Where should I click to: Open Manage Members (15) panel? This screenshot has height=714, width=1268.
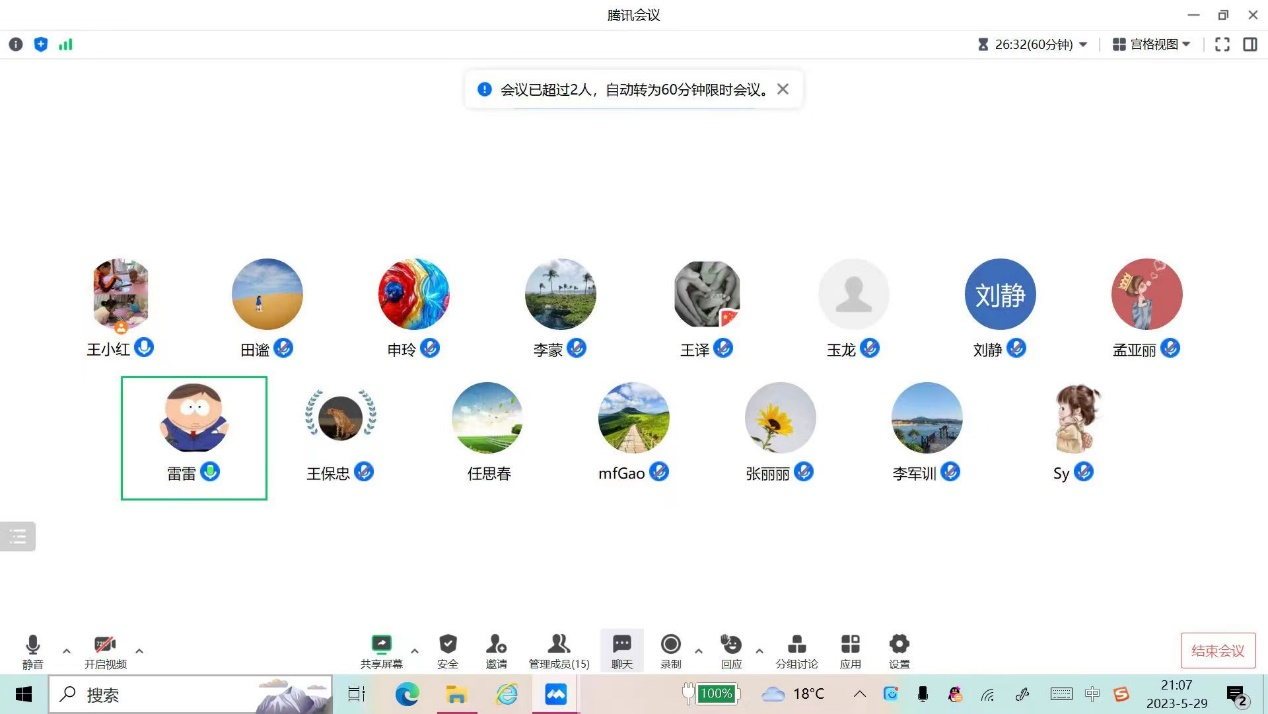tap(559, 645)
